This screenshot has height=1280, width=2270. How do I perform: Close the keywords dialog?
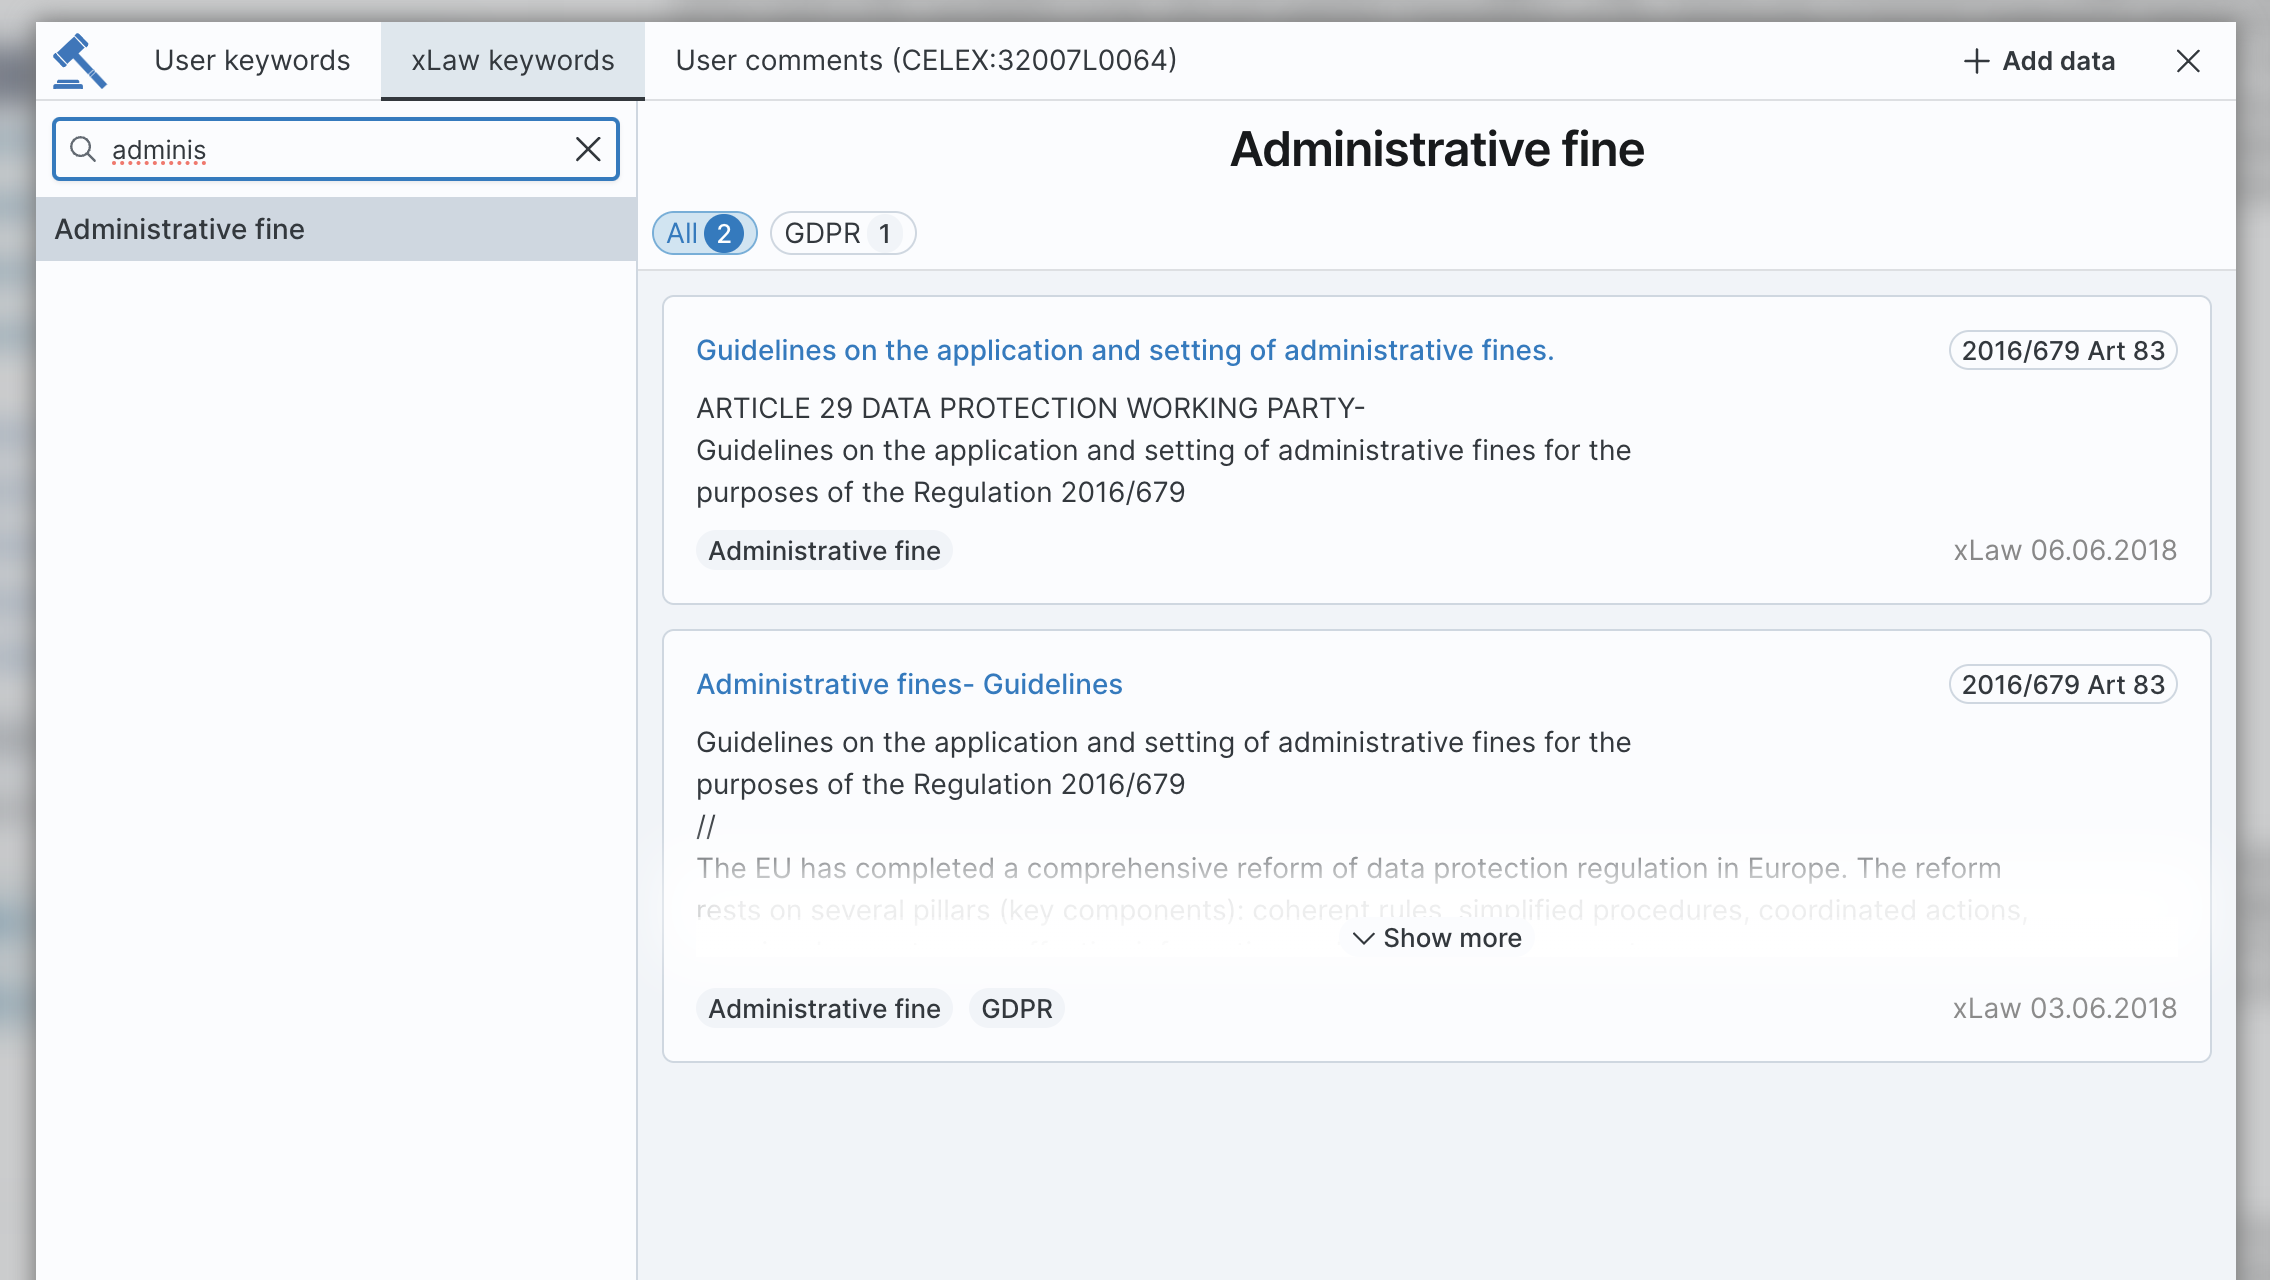pyautogui.click(x=2188, y=61)
